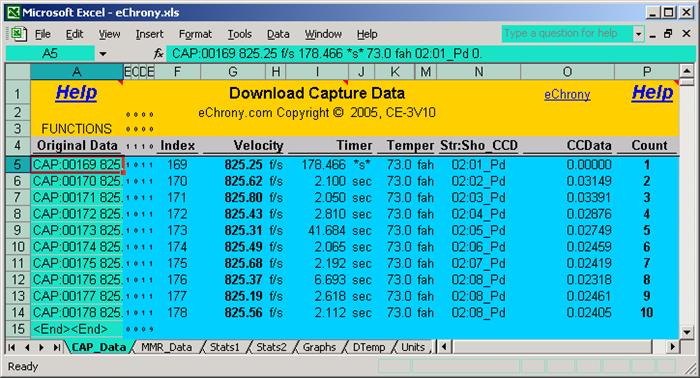Click vertical scrollbar down arrow

(x=687, y=332)
